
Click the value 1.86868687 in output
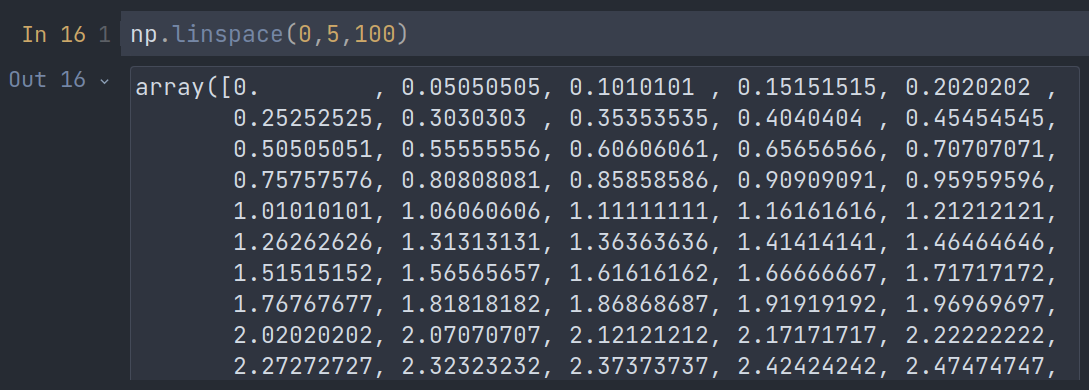tap(639, 305)
